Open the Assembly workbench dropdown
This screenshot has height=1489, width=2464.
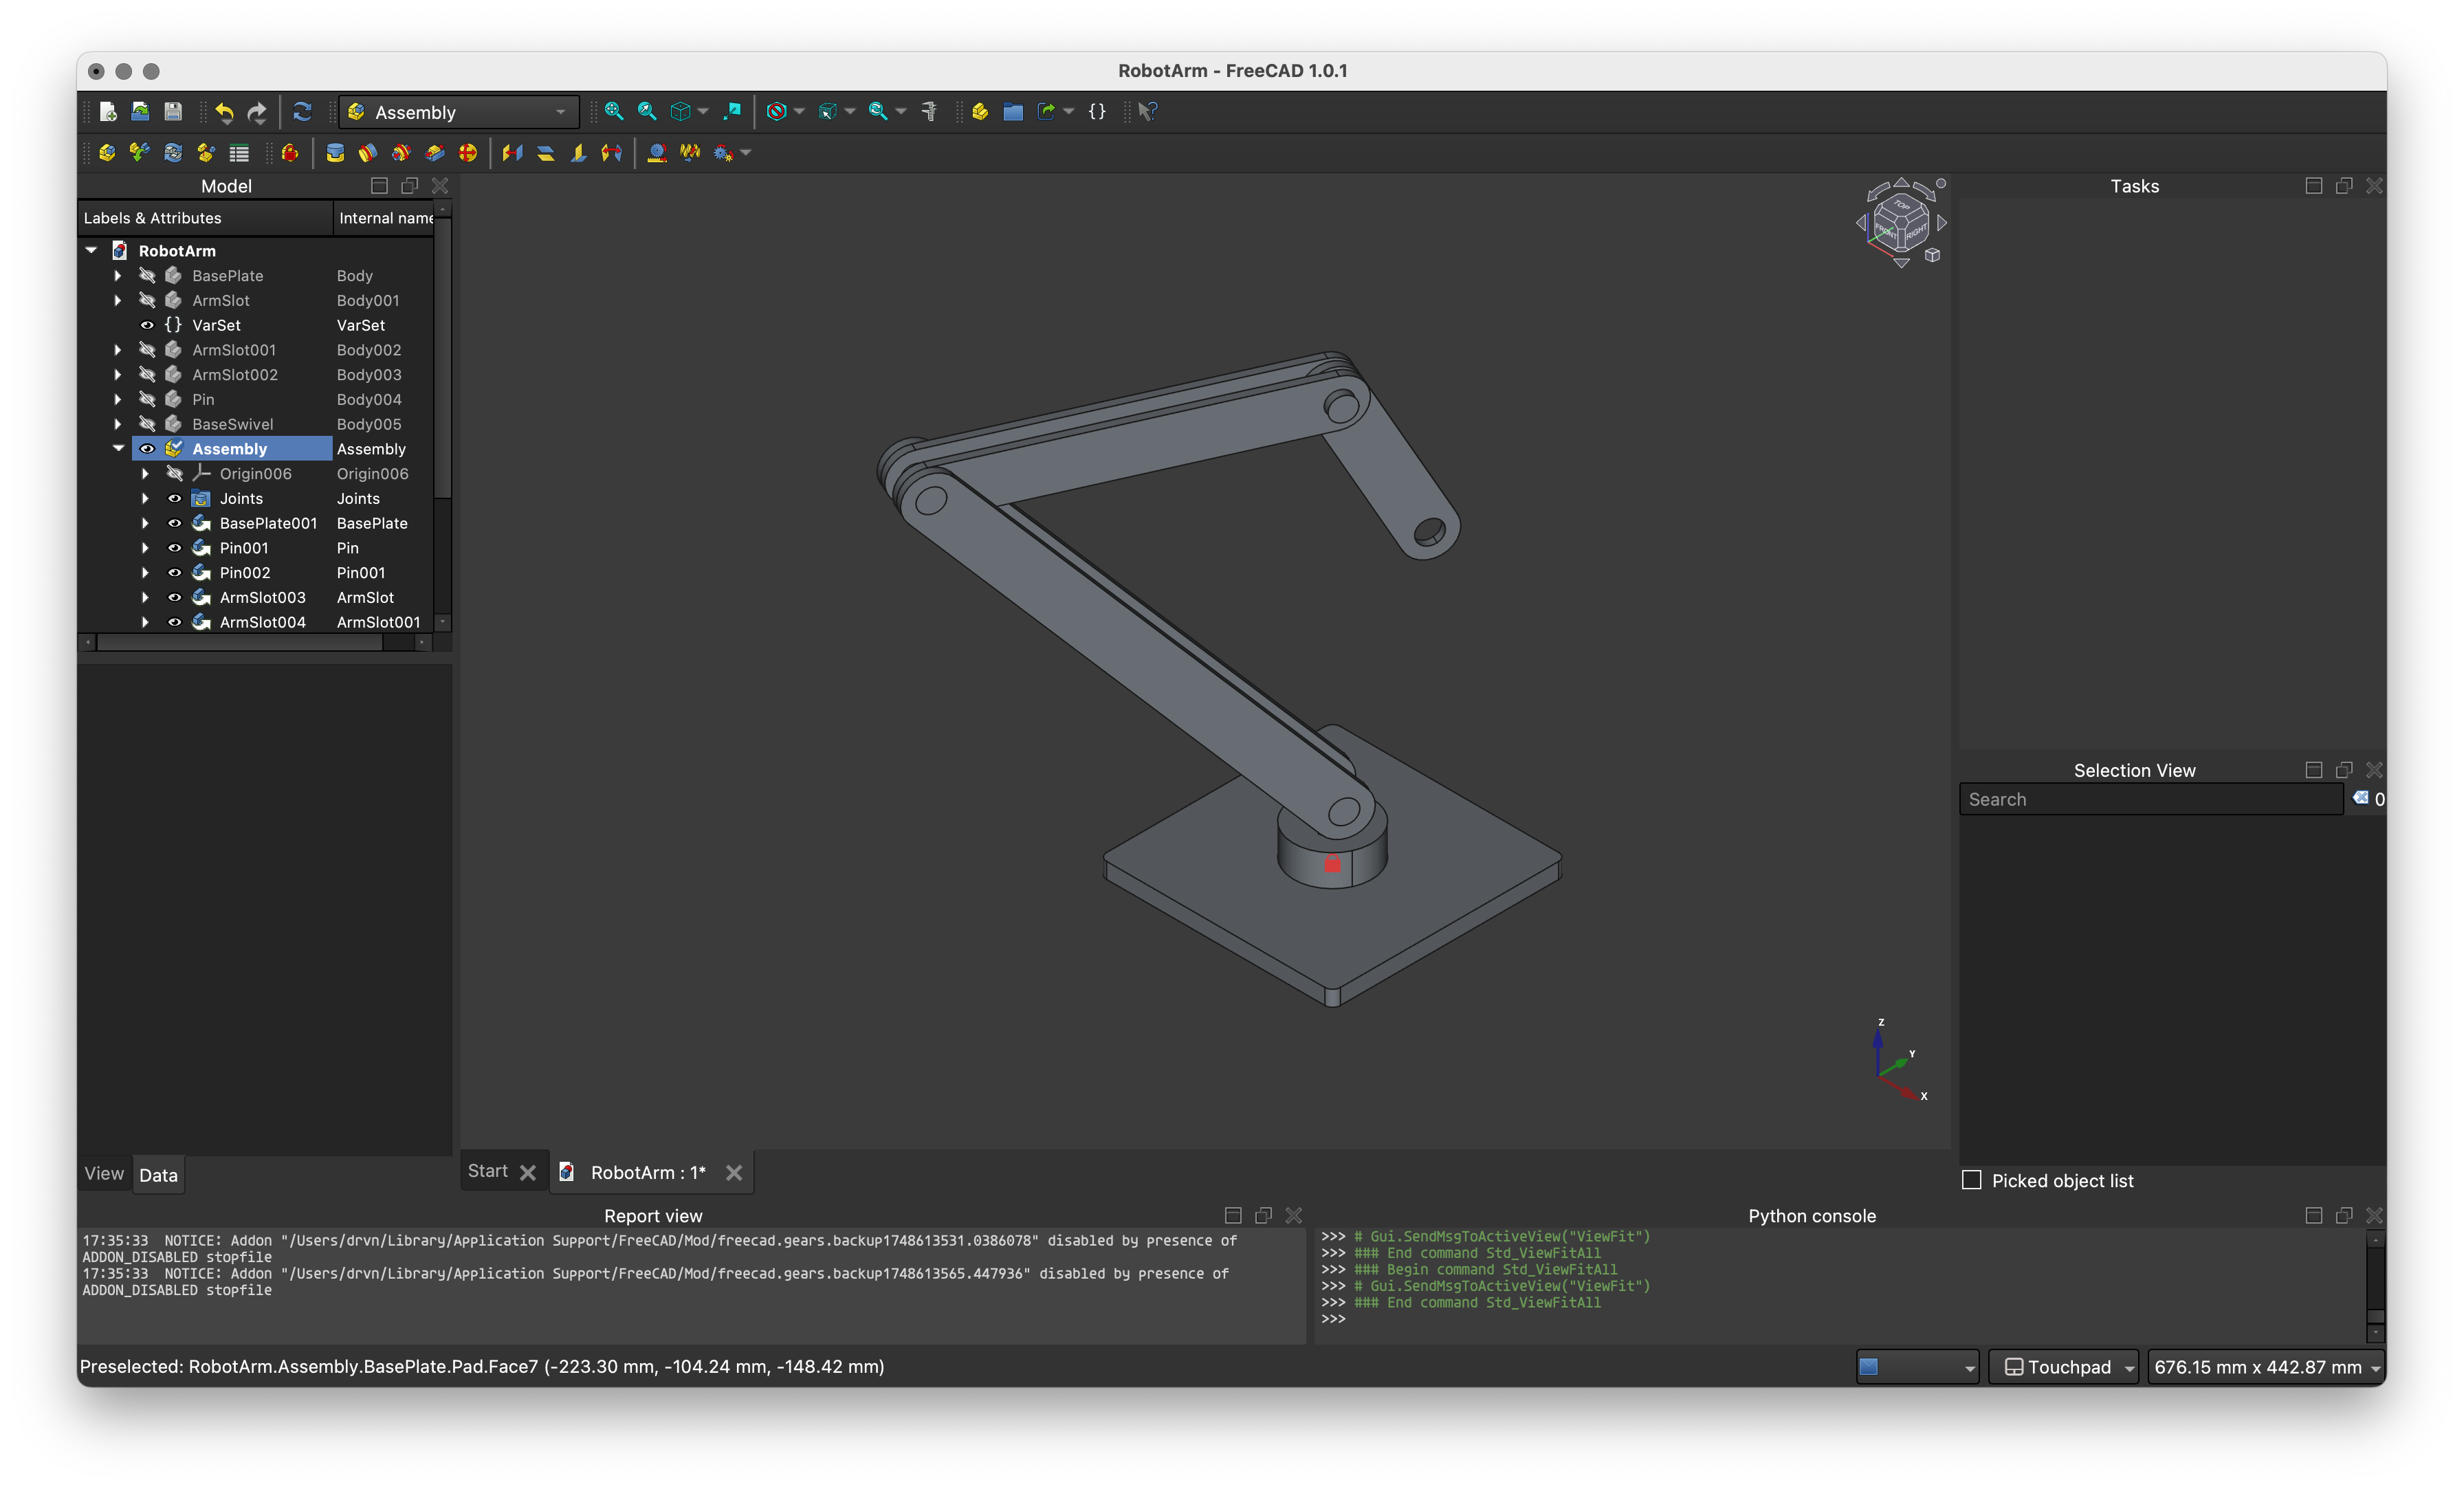coord(459,112)
